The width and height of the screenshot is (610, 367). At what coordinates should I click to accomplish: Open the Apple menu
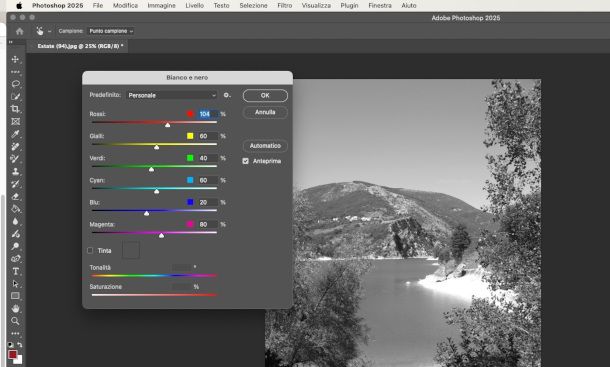point(19,5)
